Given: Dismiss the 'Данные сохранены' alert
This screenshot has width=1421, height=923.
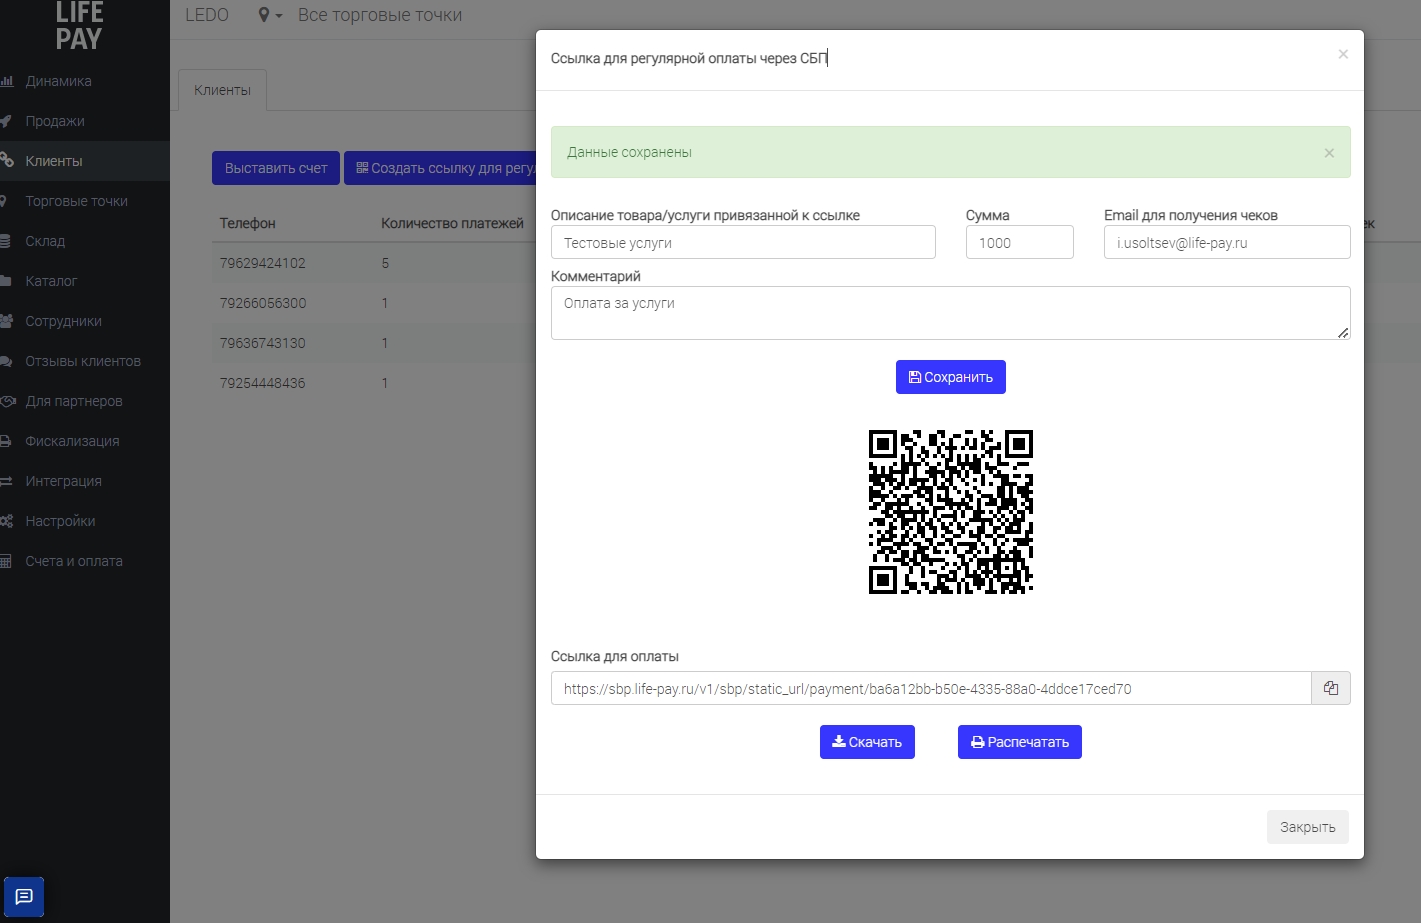Looking at the screenshot, I should tap(1329, 153).
